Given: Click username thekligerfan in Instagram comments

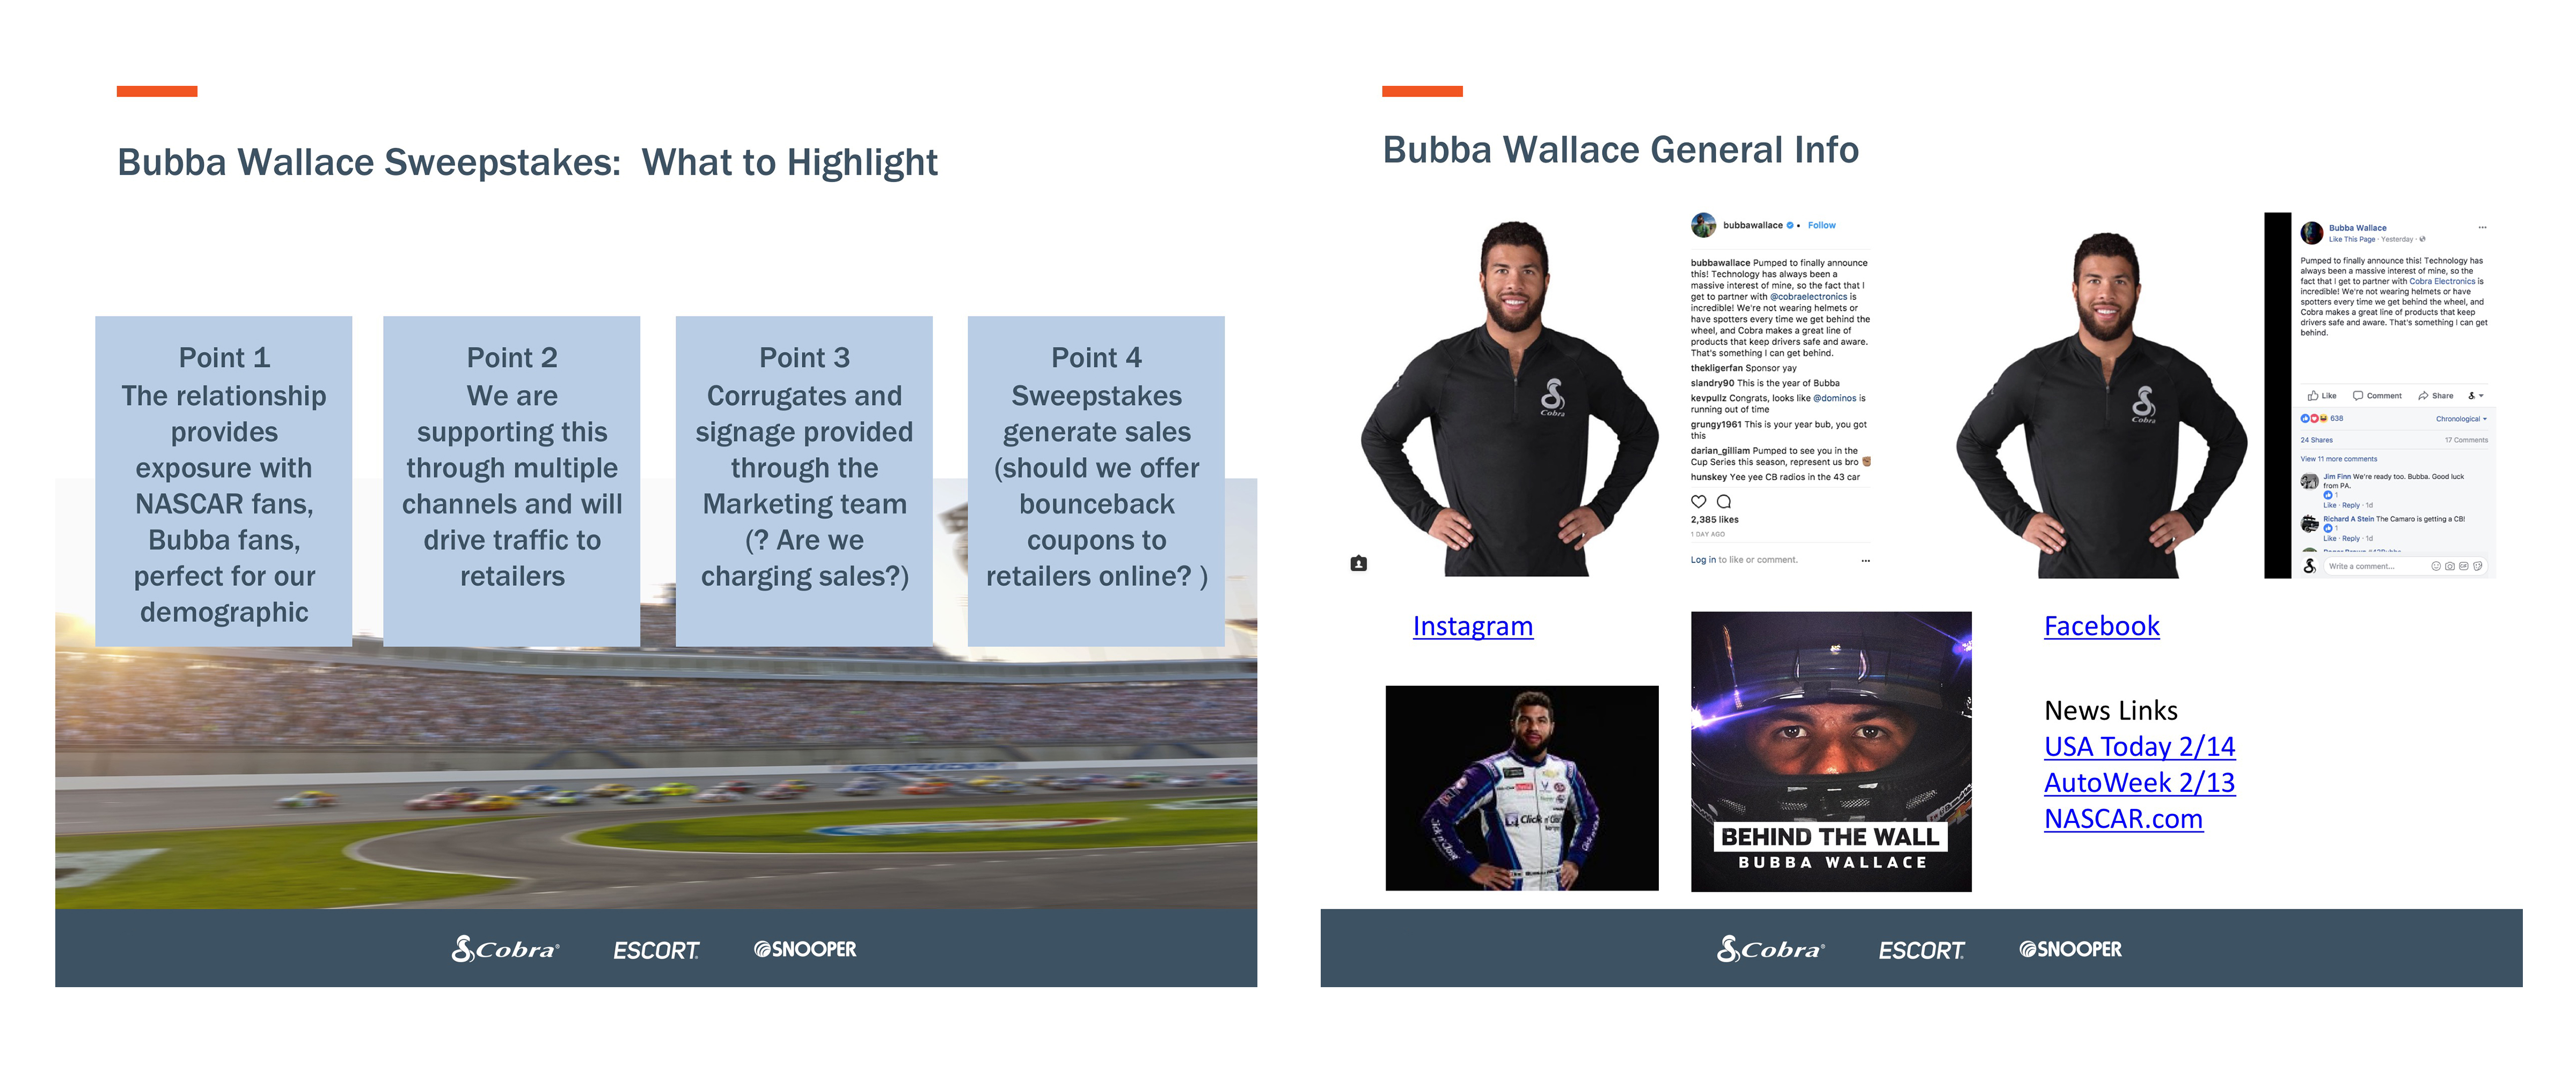Looking at the screenshot, I should point(1716,368).
